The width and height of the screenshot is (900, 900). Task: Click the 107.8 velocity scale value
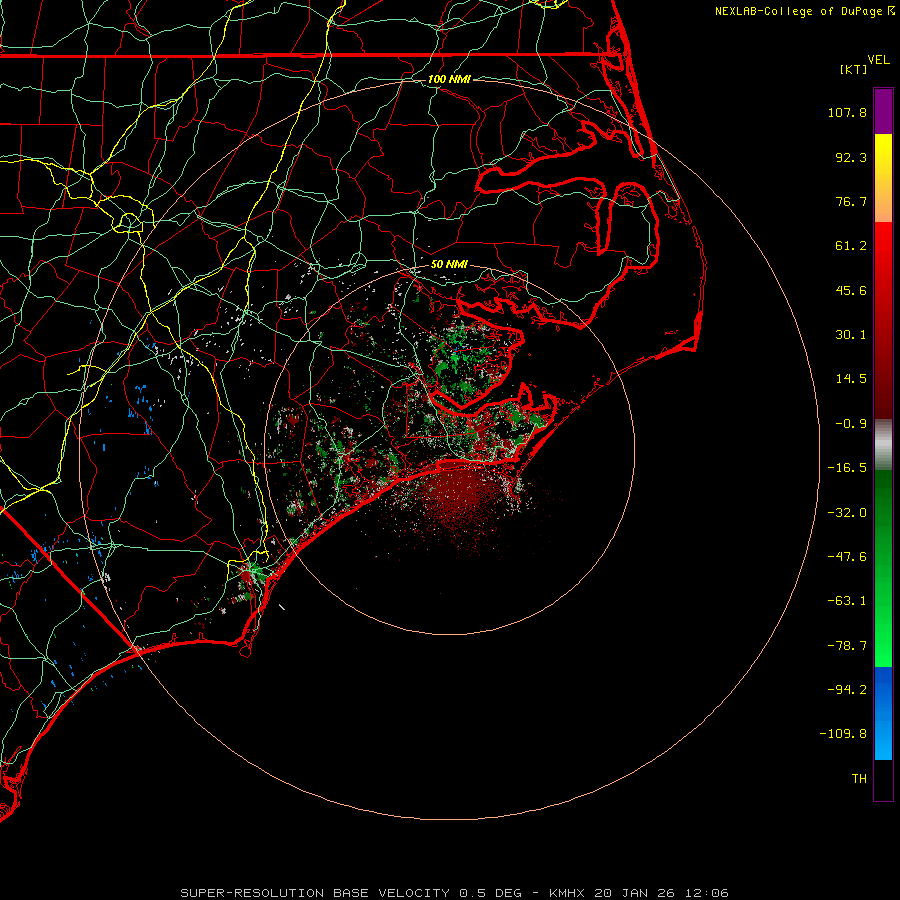(x=847, y=112)
